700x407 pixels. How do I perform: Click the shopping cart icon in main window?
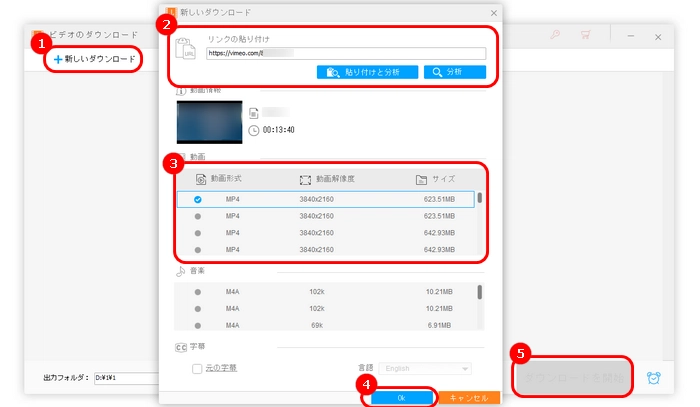[586, 34]
